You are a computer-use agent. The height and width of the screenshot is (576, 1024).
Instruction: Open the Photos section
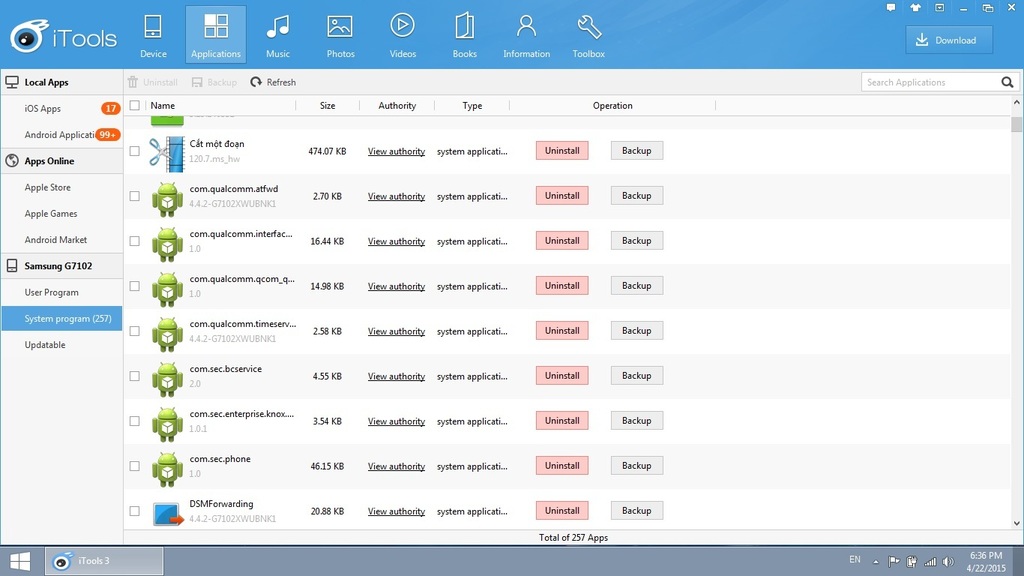340,35
